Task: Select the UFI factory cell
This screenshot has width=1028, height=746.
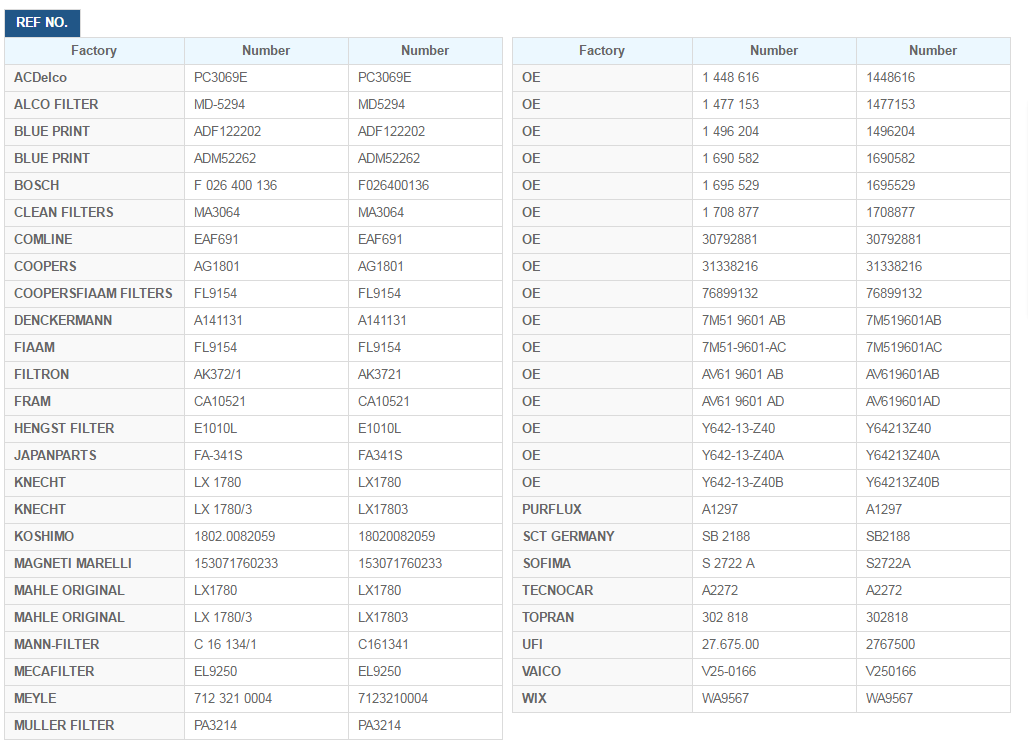Action: 602,644
